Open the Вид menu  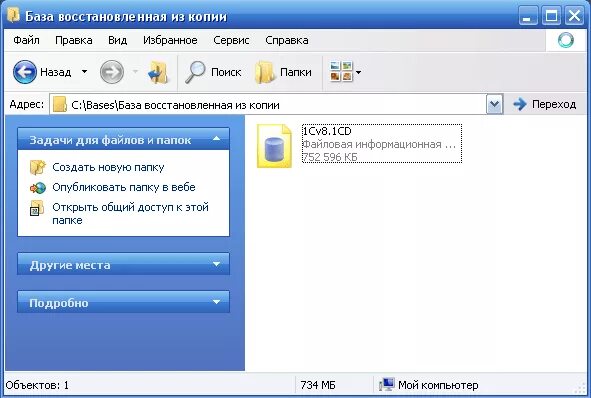pyautogui.click(x=117, y=40)
